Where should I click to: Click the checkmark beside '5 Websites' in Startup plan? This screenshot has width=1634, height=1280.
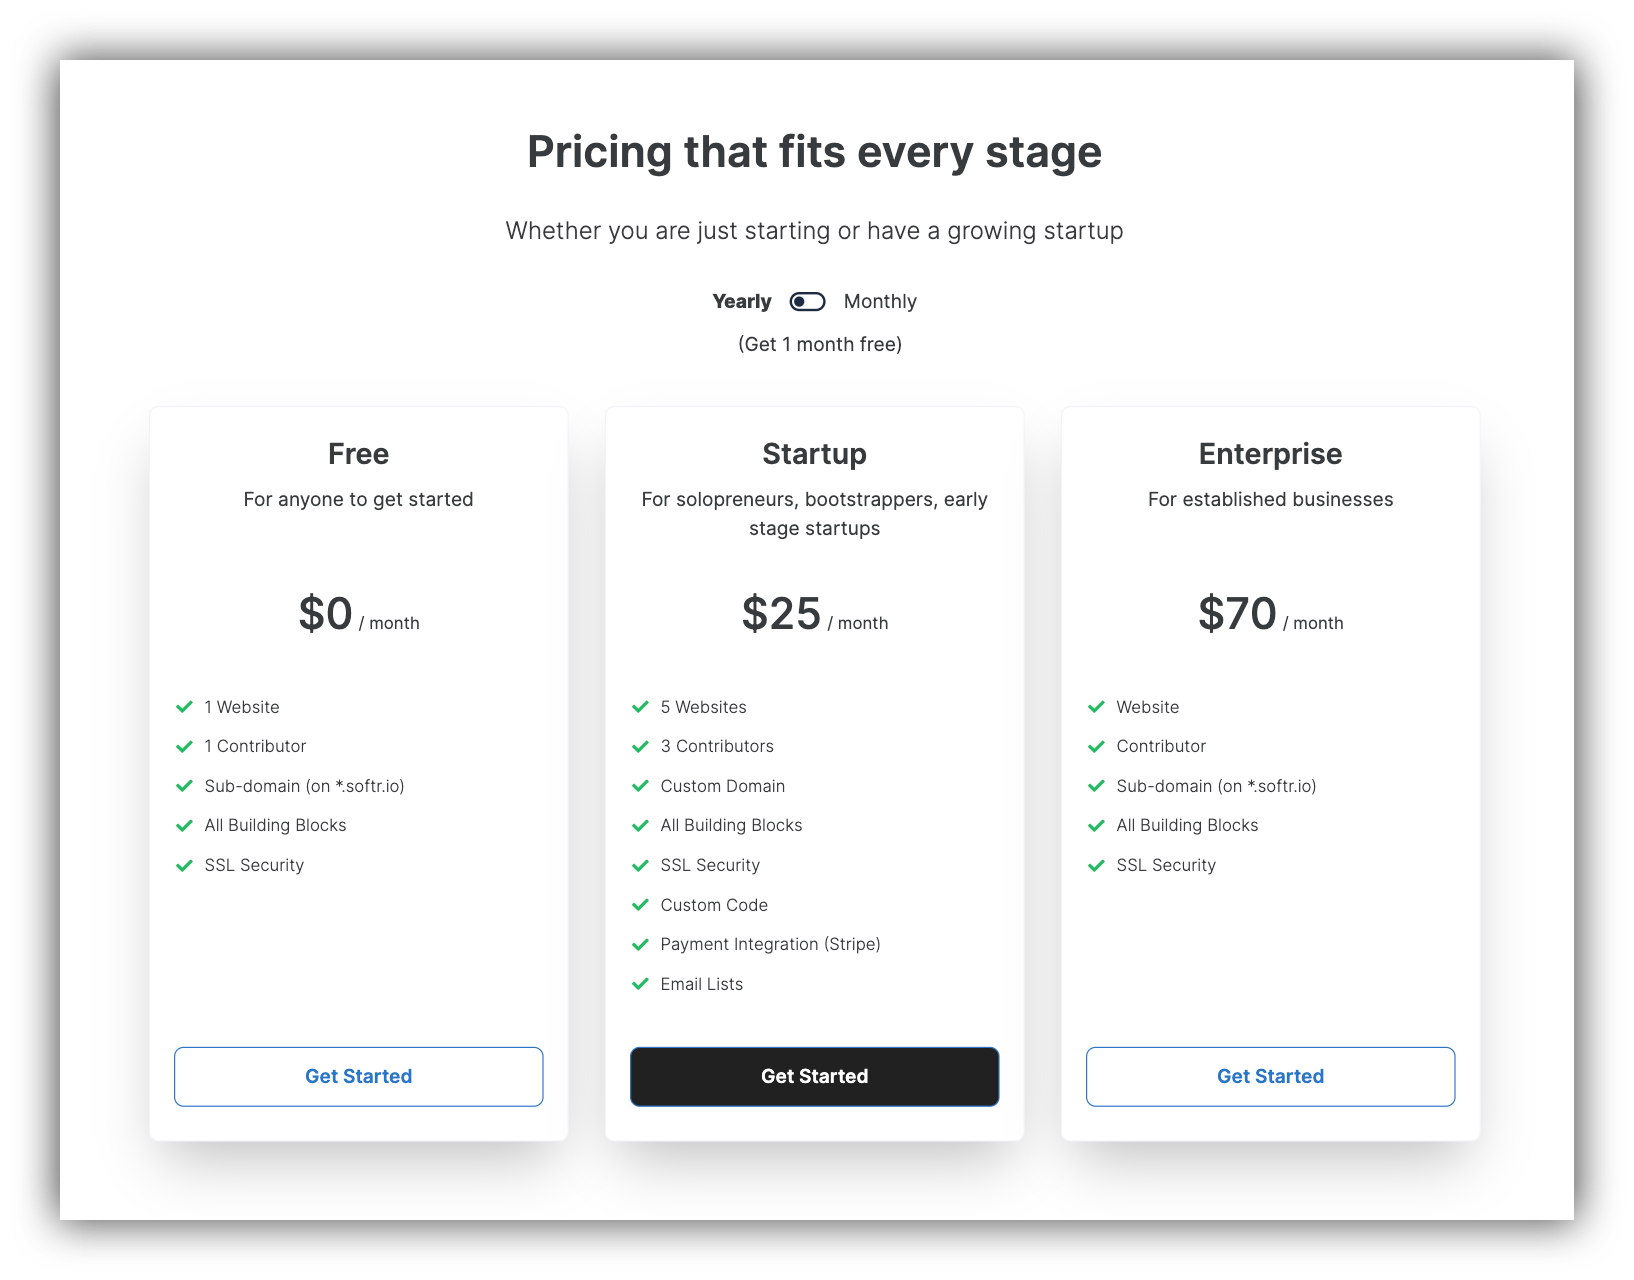click(640, 706)
